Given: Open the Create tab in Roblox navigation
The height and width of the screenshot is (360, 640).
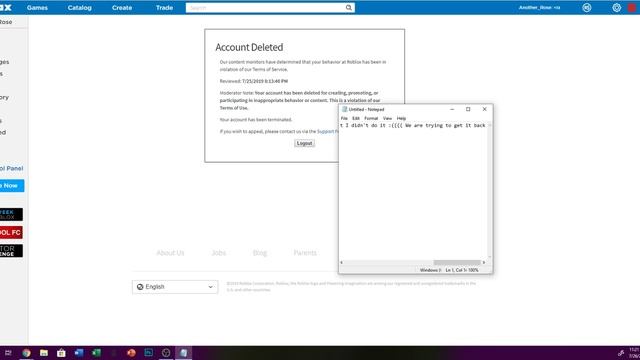Looking at the screenshot, I should [x=122, y=8].
